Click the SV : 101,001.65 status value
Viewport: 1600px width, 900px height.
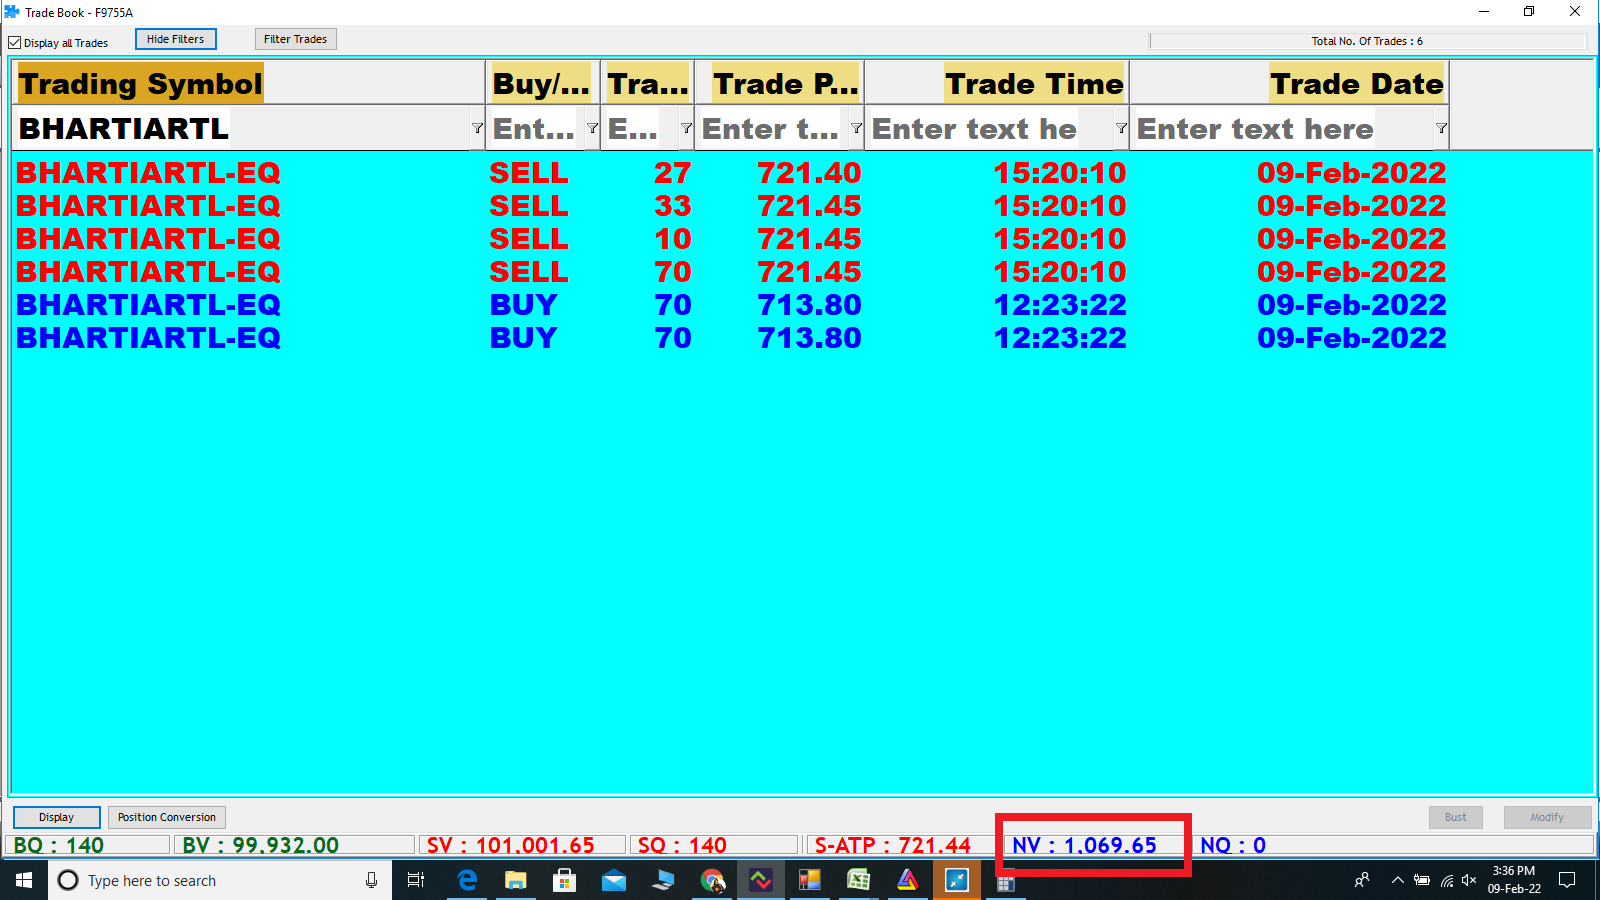click(x=510, y=845)
